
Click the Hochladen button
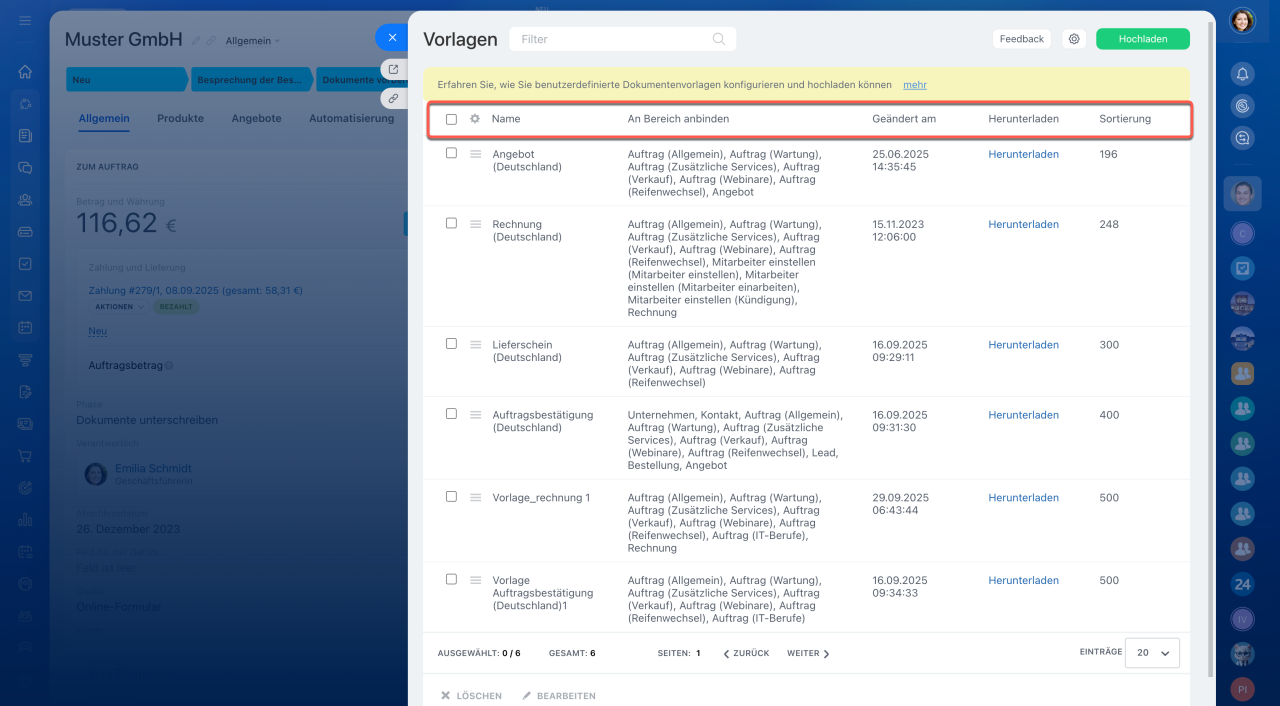click(1143, 39)
